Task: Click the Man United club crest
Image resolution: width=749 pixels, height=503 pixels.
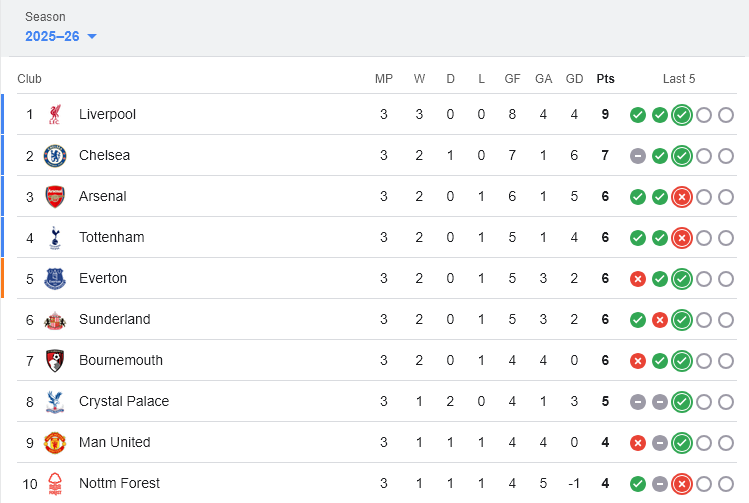Action: pos(54,443)
